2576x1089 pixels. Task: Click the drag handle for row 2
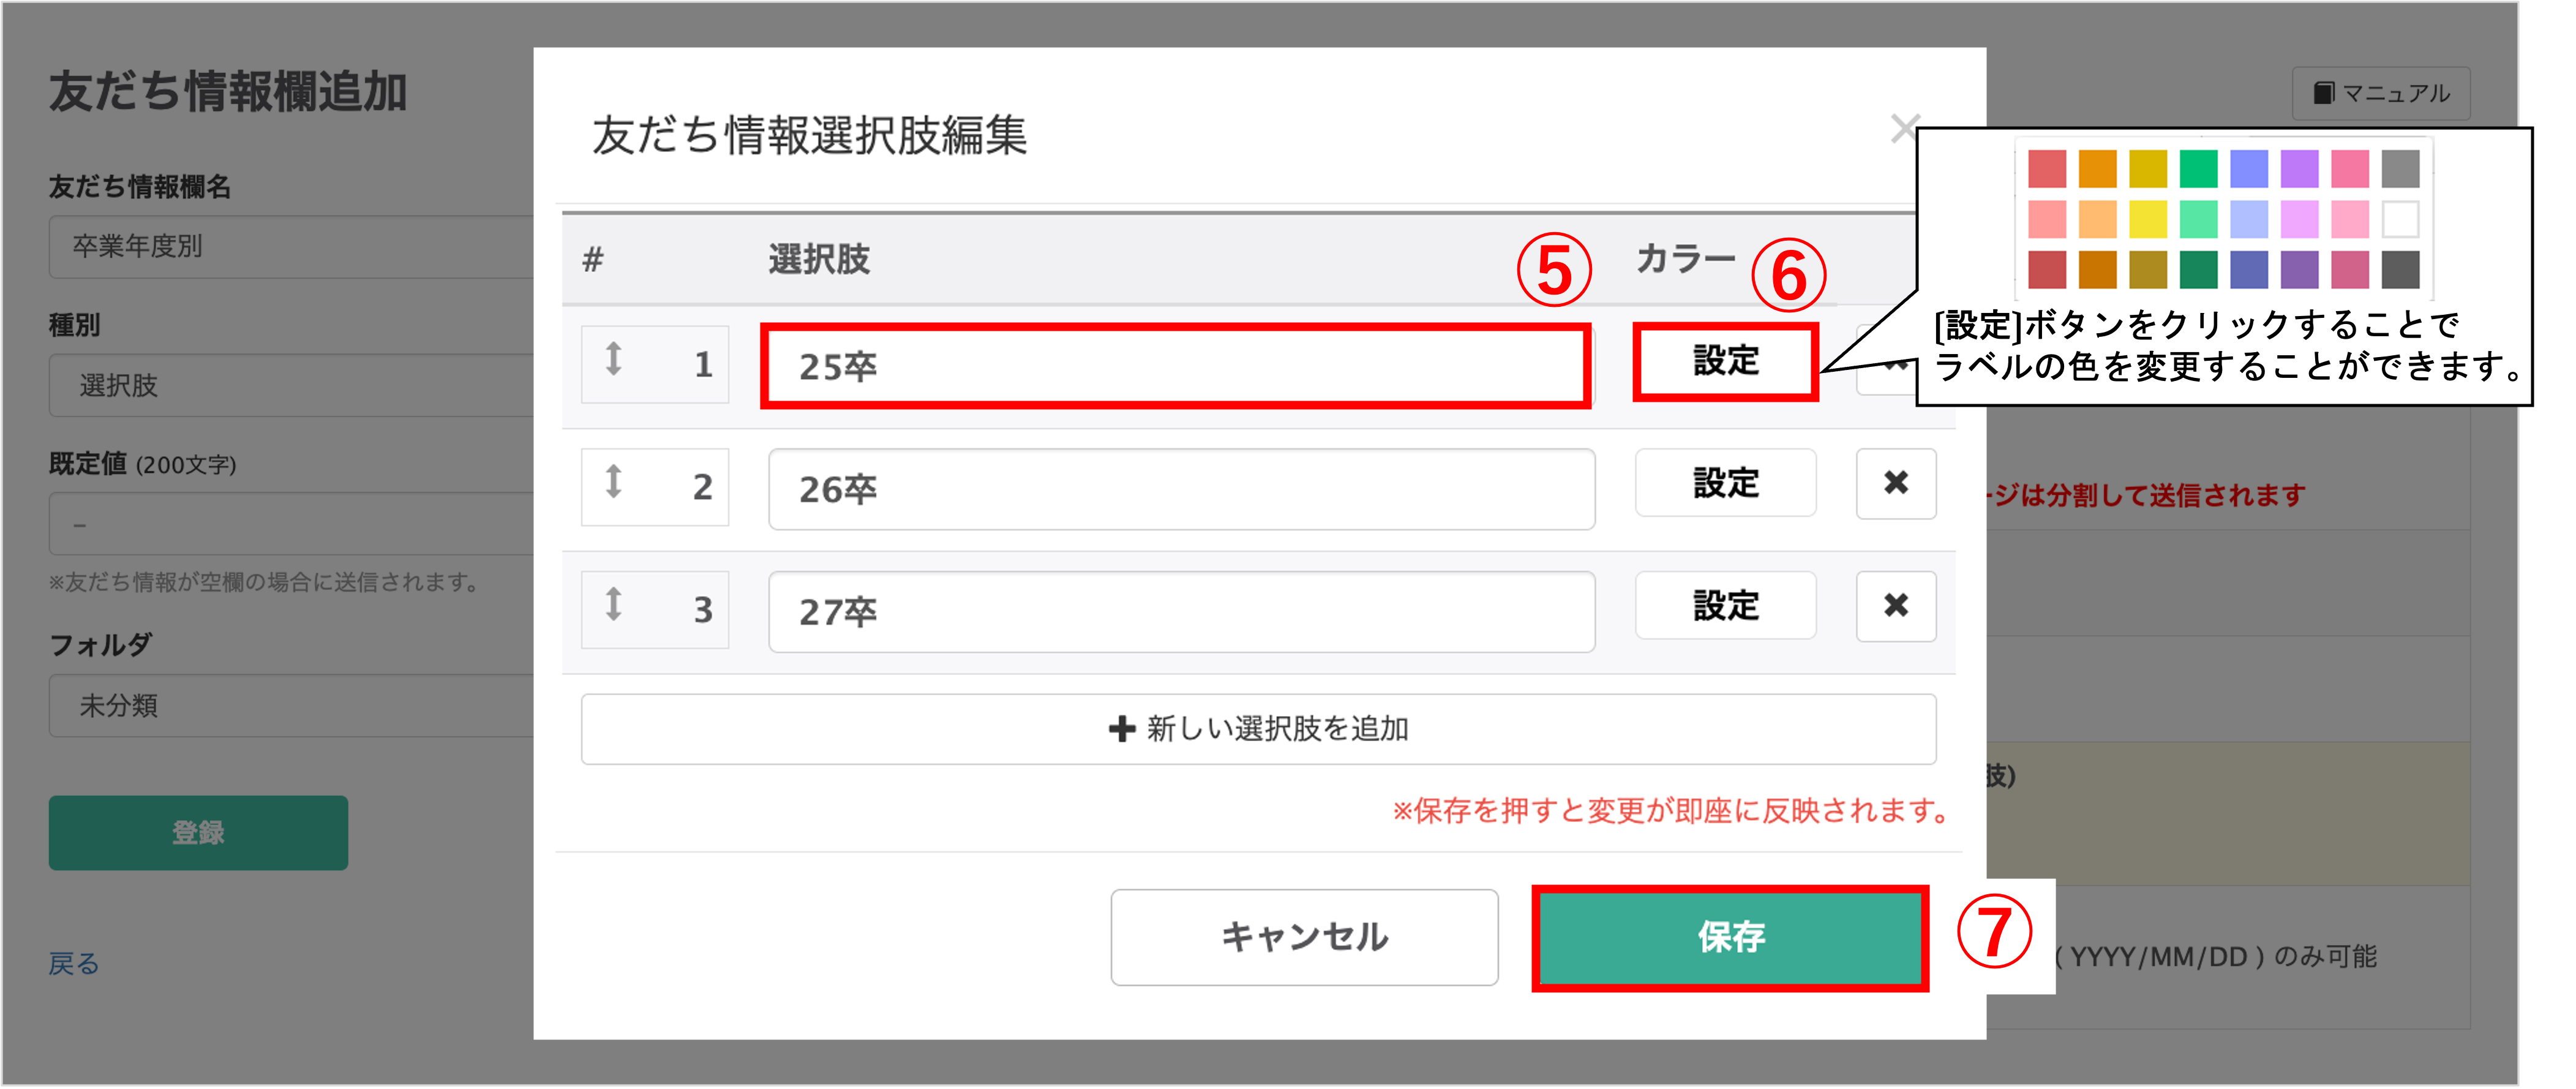pos(614,483)
